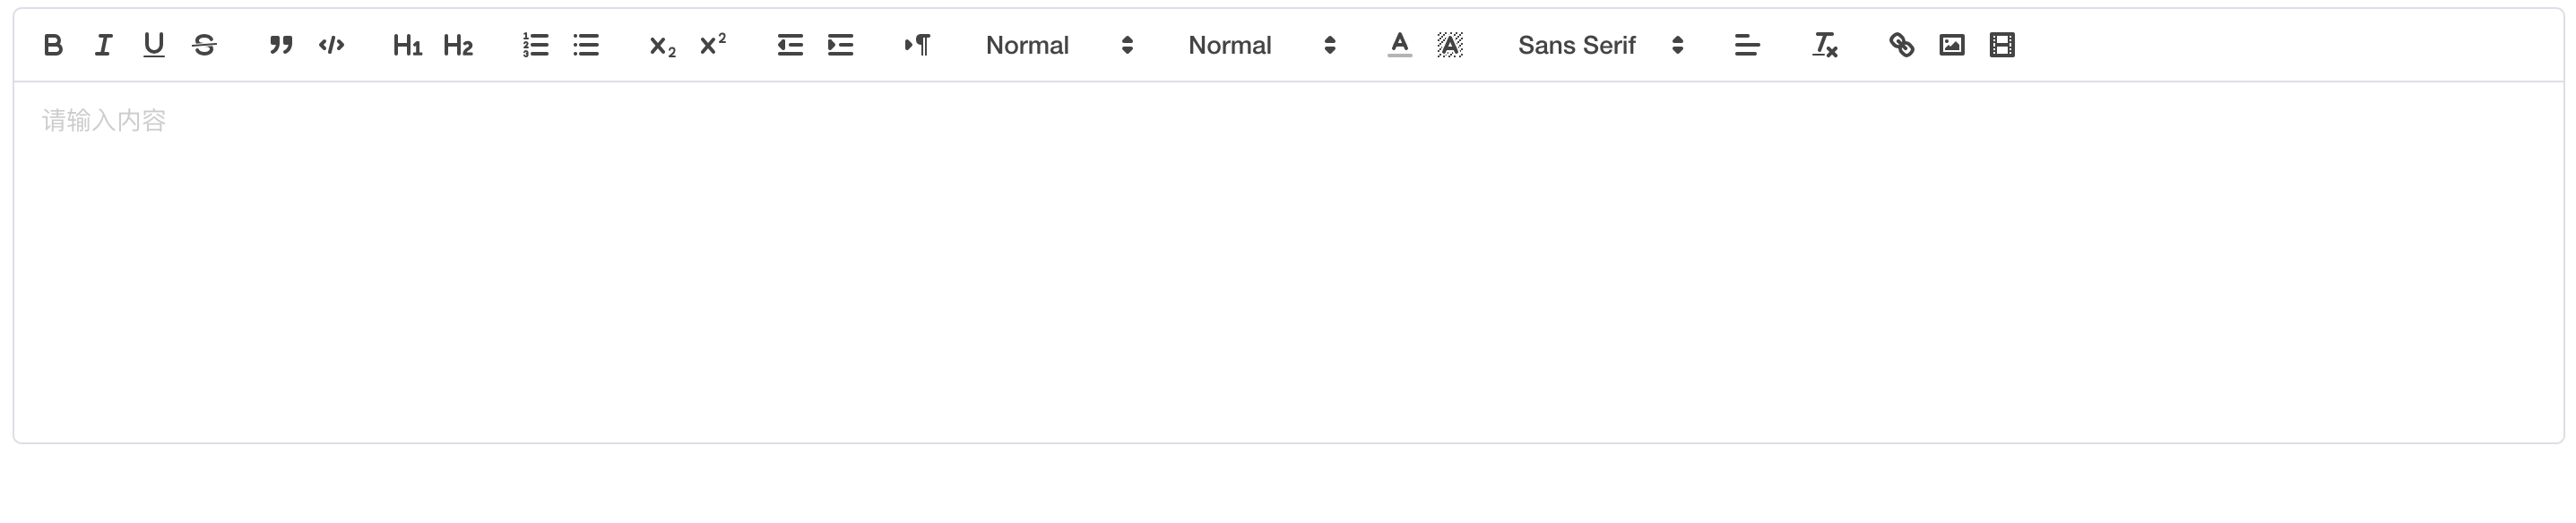This screenshot has width=2576, height=523.
Task: Toggle underline formatting
Action: click(154, 45)
